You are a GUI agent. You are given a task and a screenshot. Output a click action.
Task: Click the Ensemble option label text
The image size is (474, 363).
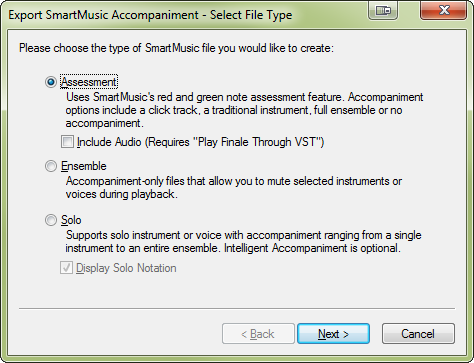(84, 166)
